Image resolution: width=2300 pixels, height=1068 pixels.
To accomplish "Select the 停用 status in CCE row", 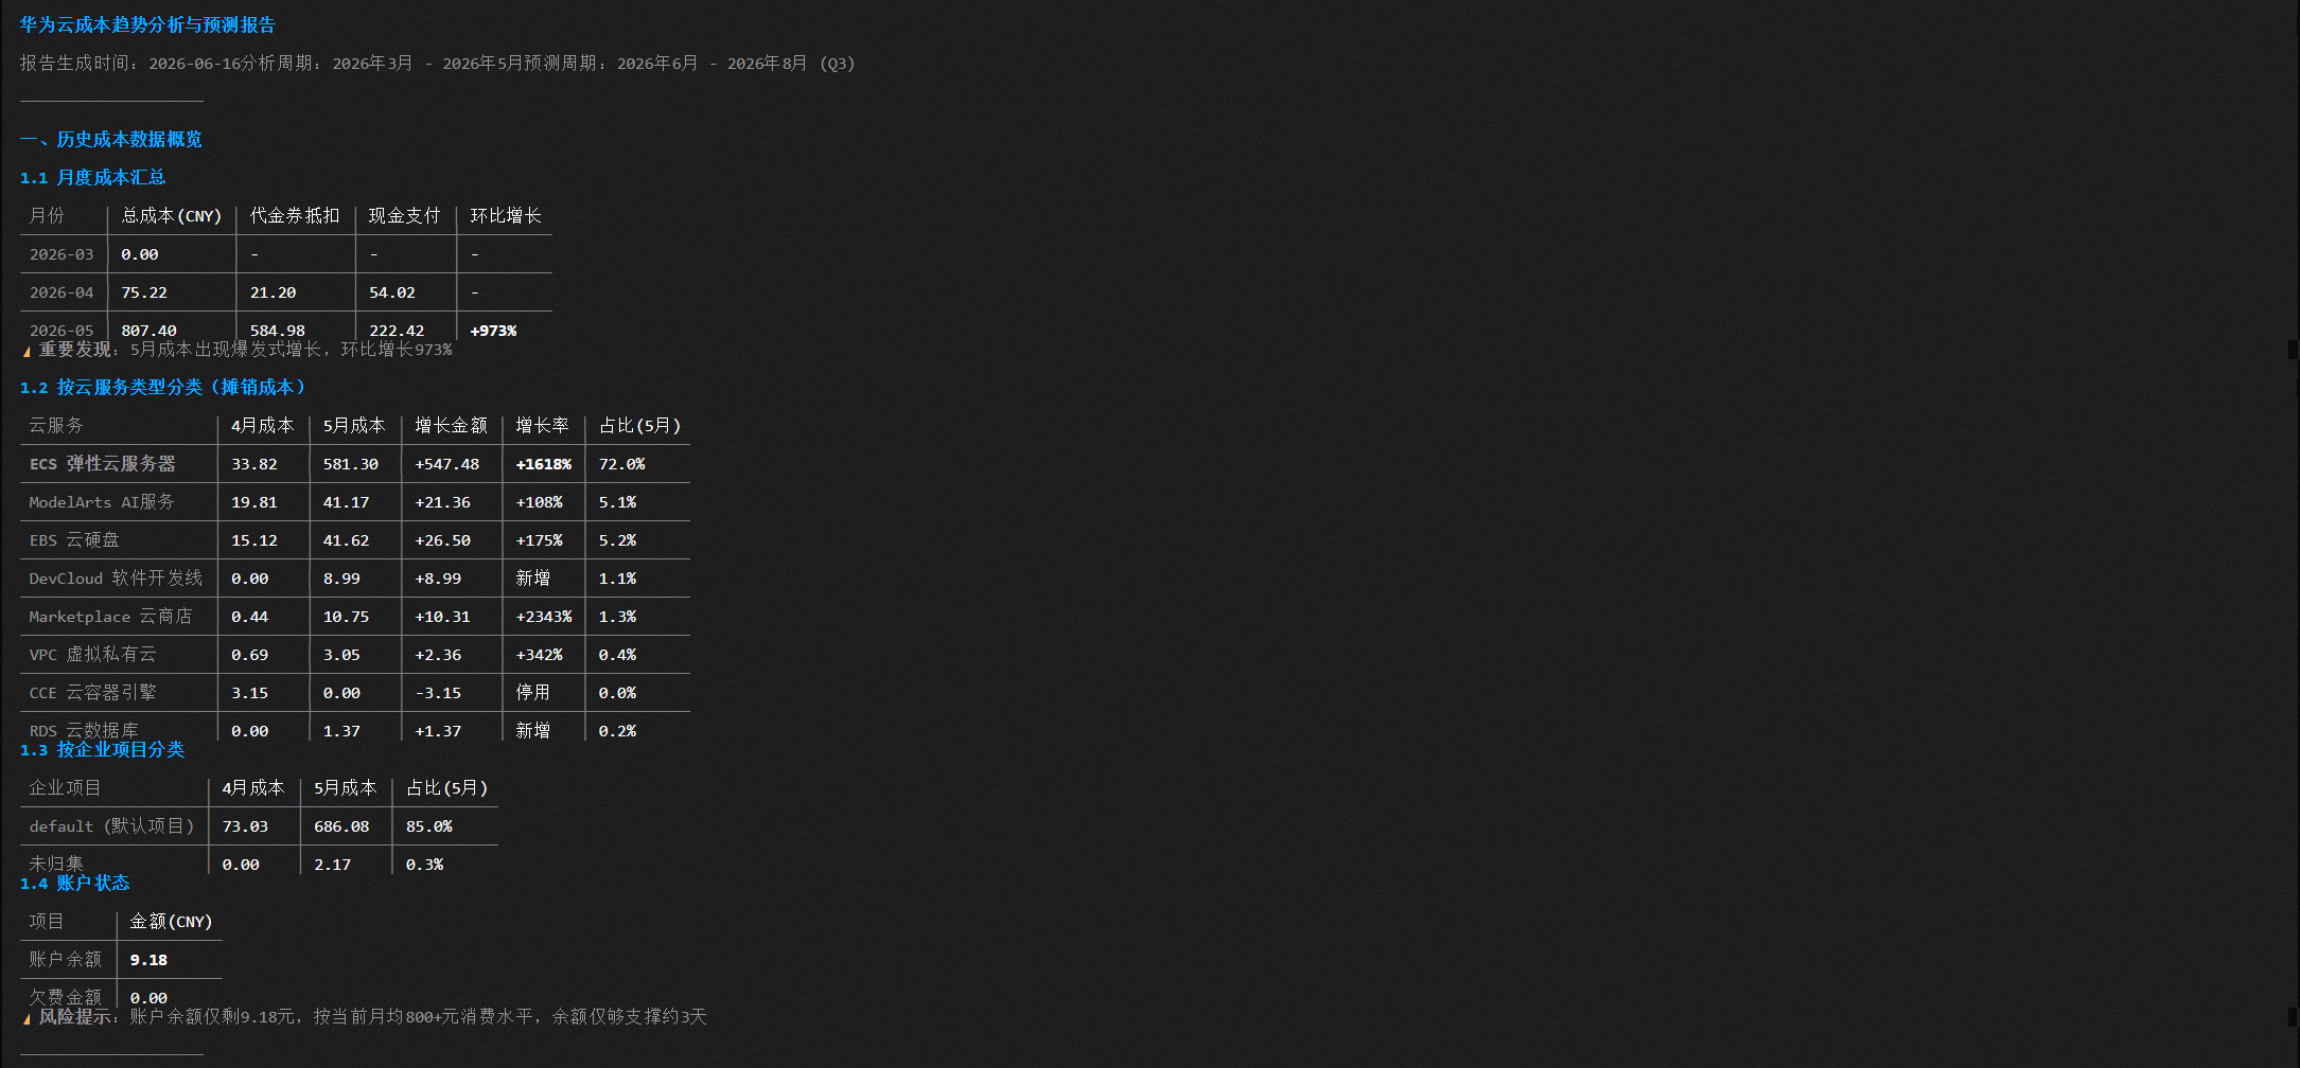I will [x=533, y=692].
